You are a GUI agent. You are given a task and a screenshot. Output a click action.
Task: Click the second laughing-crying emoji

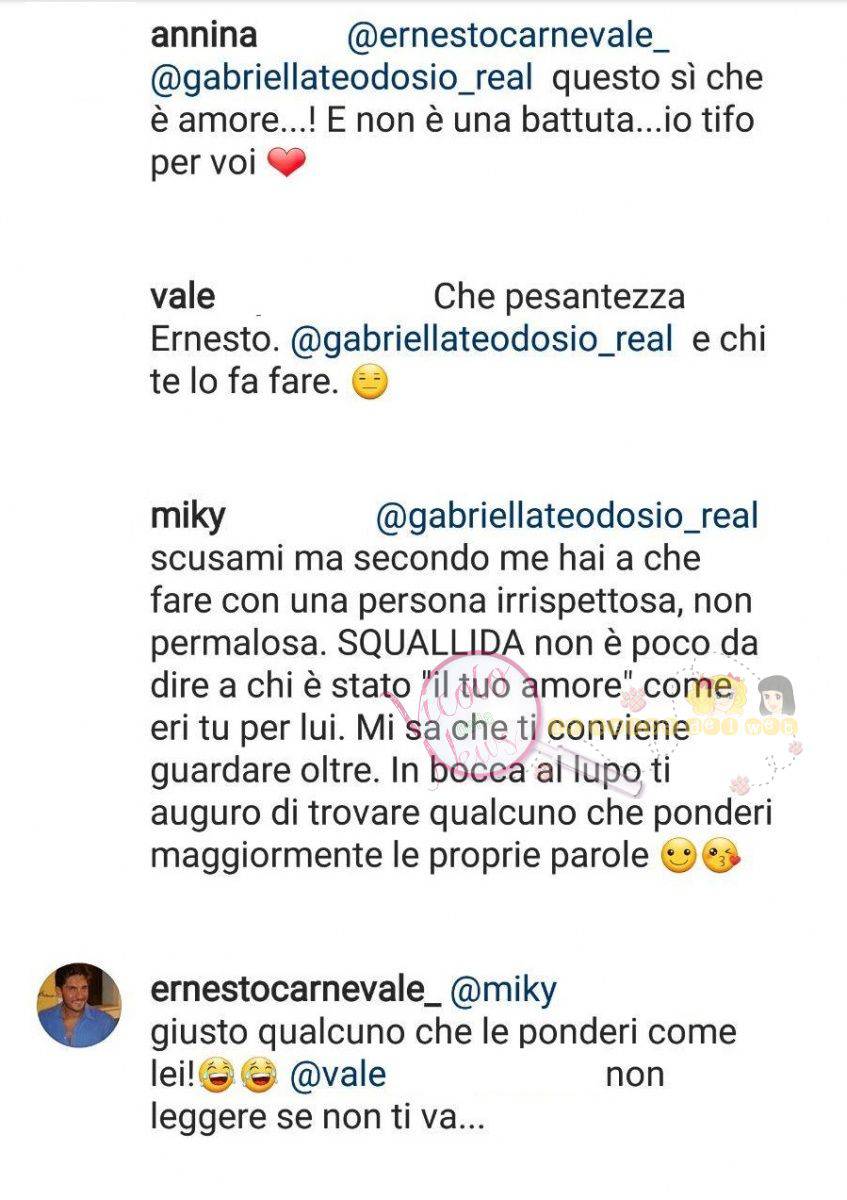258,1076
